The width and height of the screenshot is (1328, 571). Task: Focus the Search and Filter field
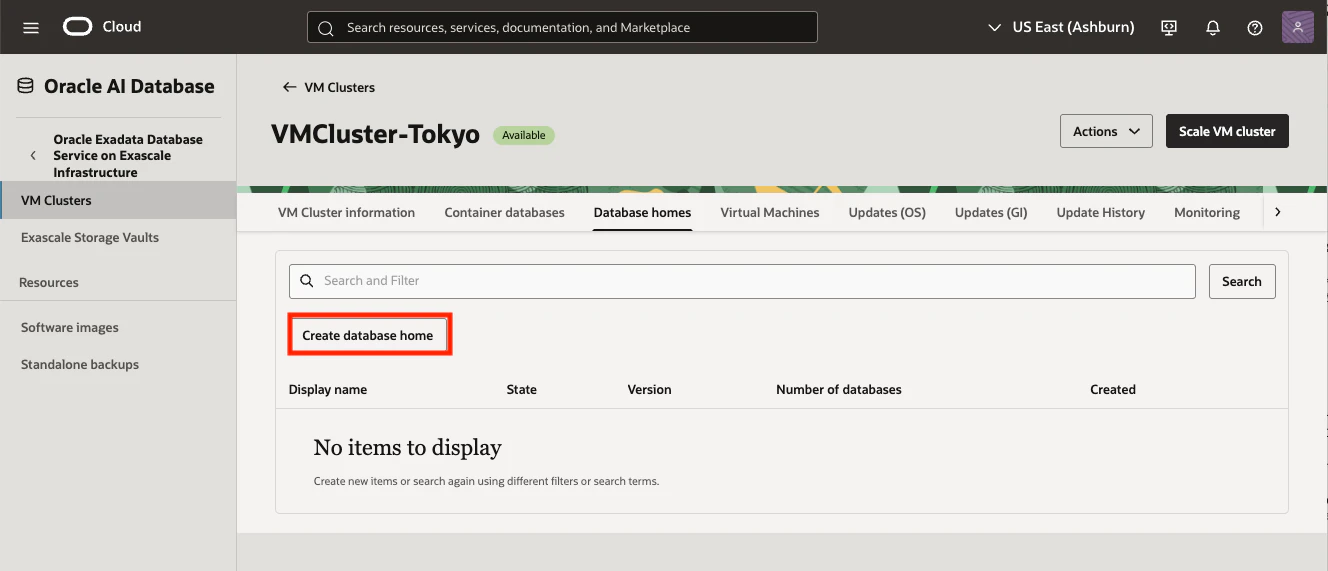click(x=742, y=281)
